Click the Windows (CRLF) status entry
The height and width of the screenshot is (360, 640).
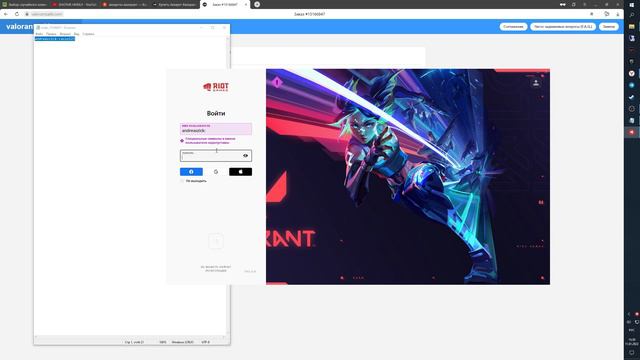(x=182, y=342)
